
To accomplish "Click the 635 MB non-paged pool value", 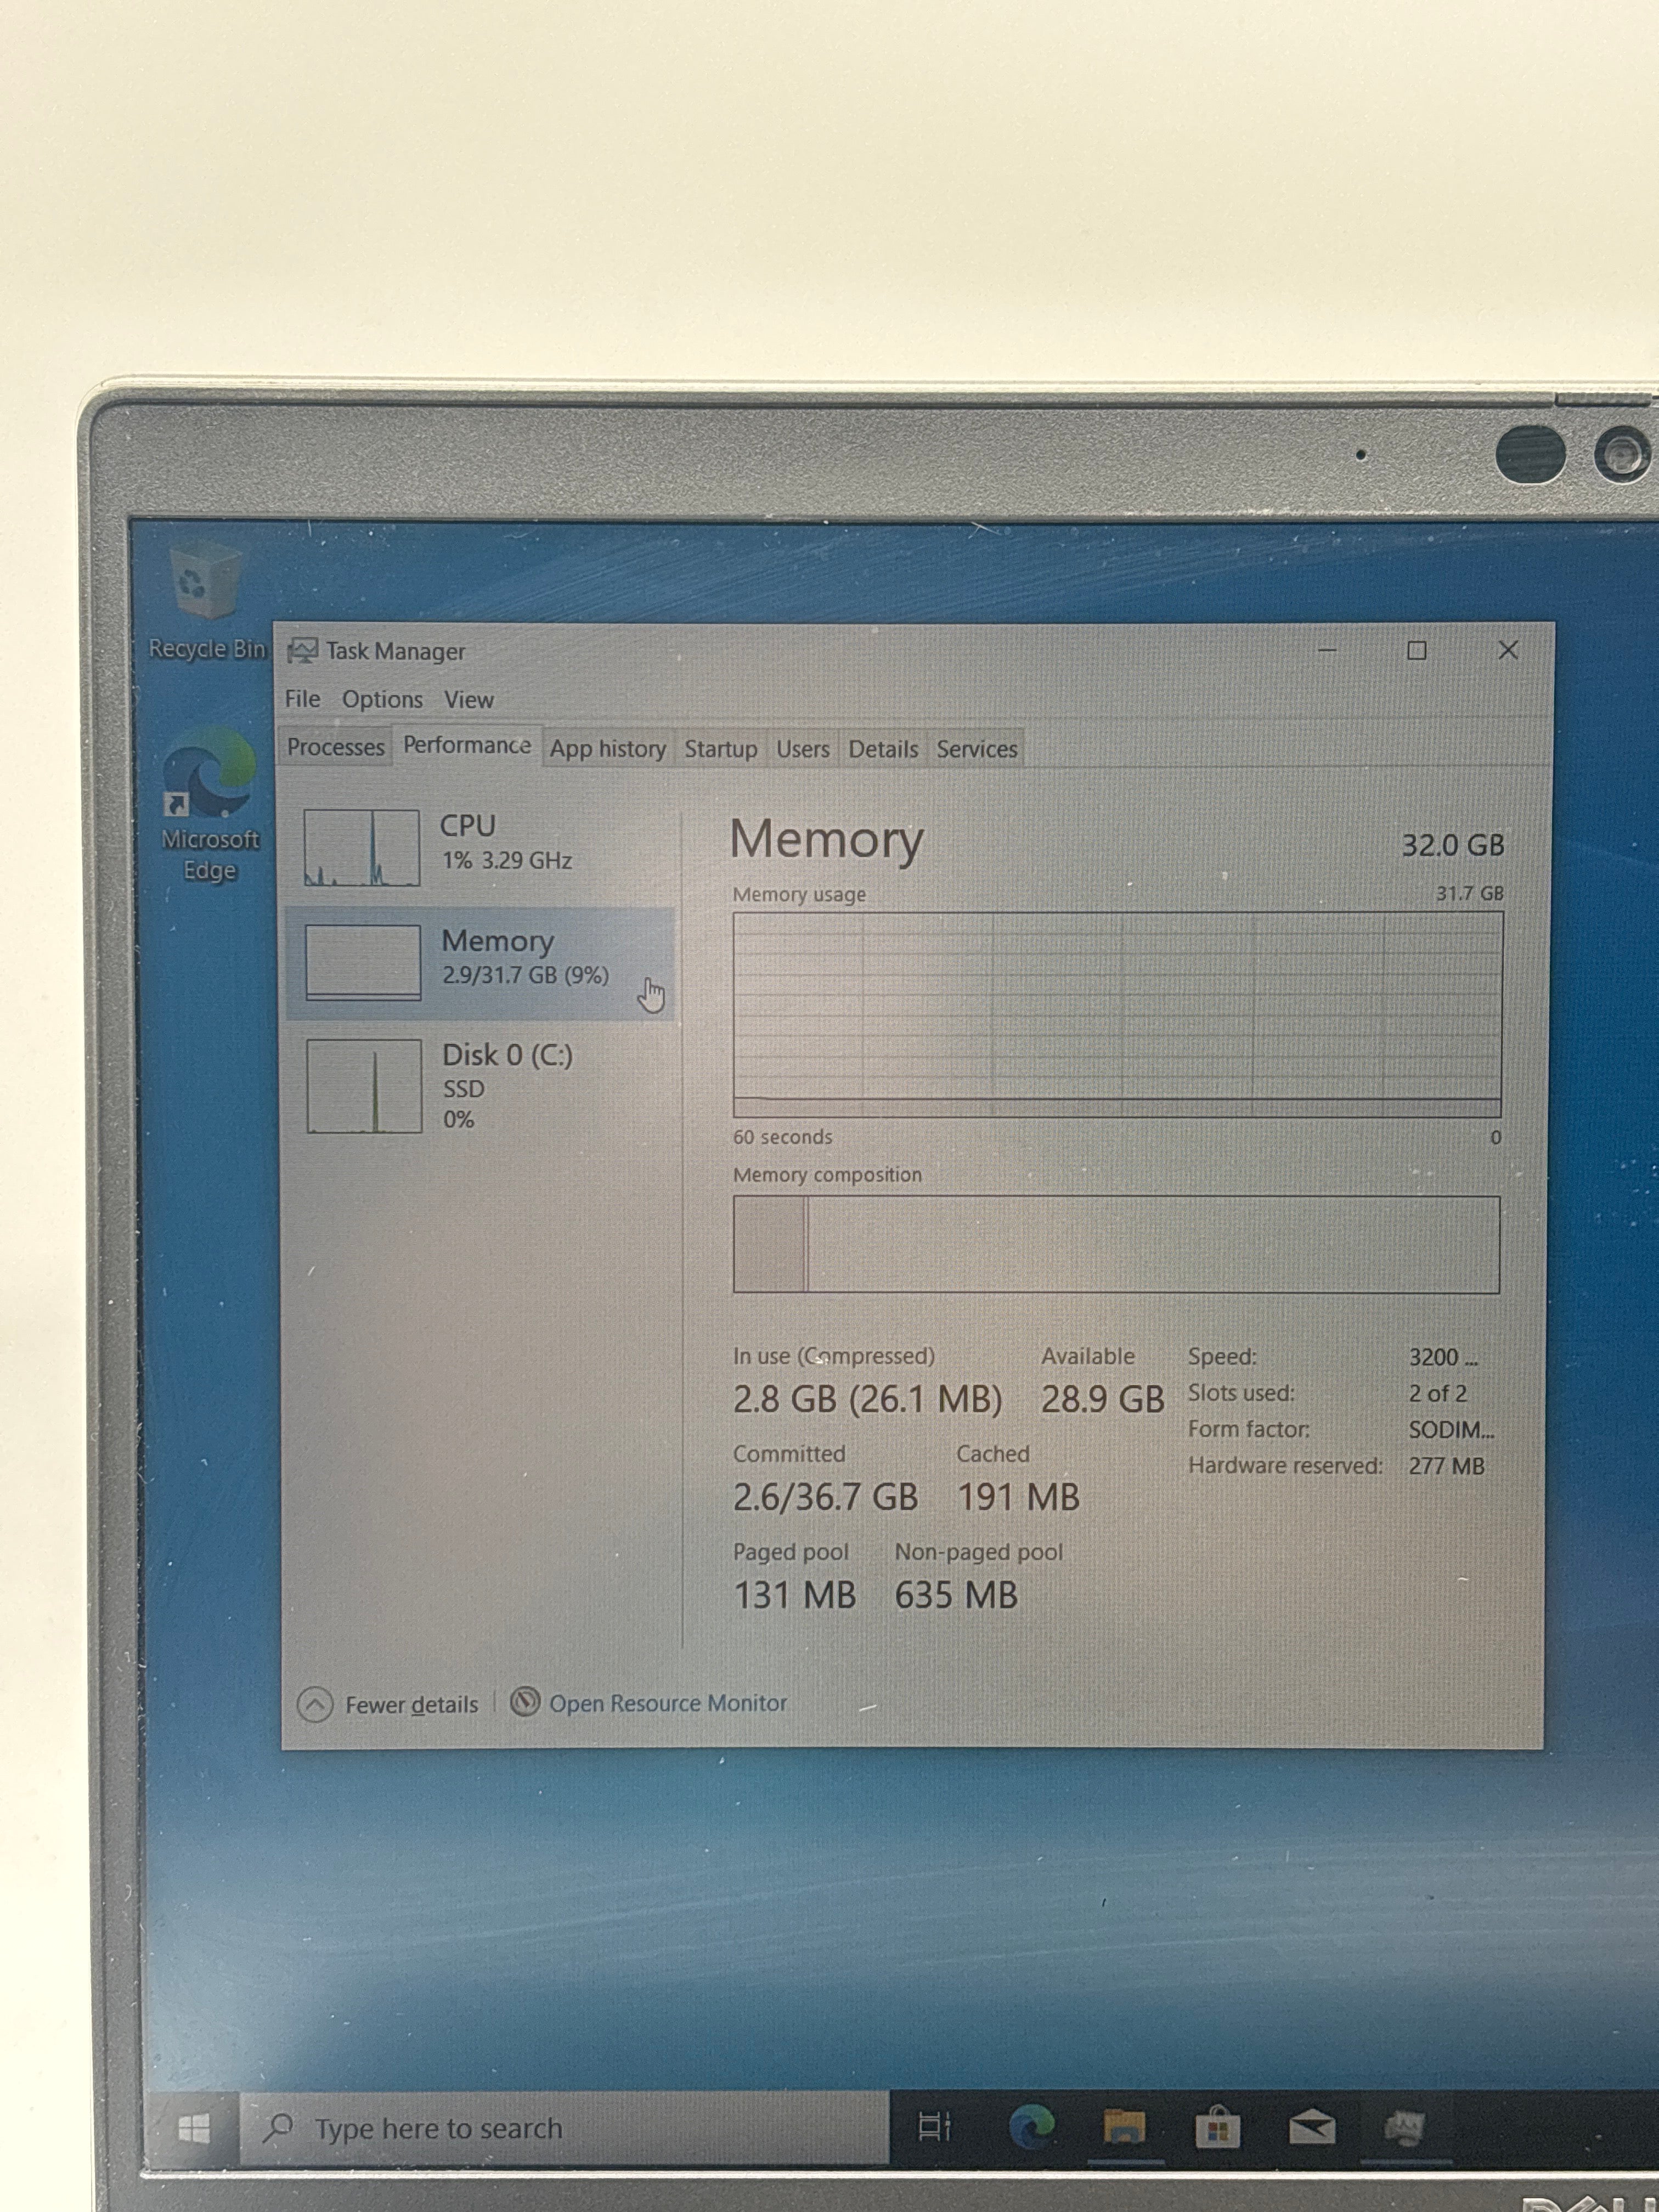I will click(x=956, y=1595).
